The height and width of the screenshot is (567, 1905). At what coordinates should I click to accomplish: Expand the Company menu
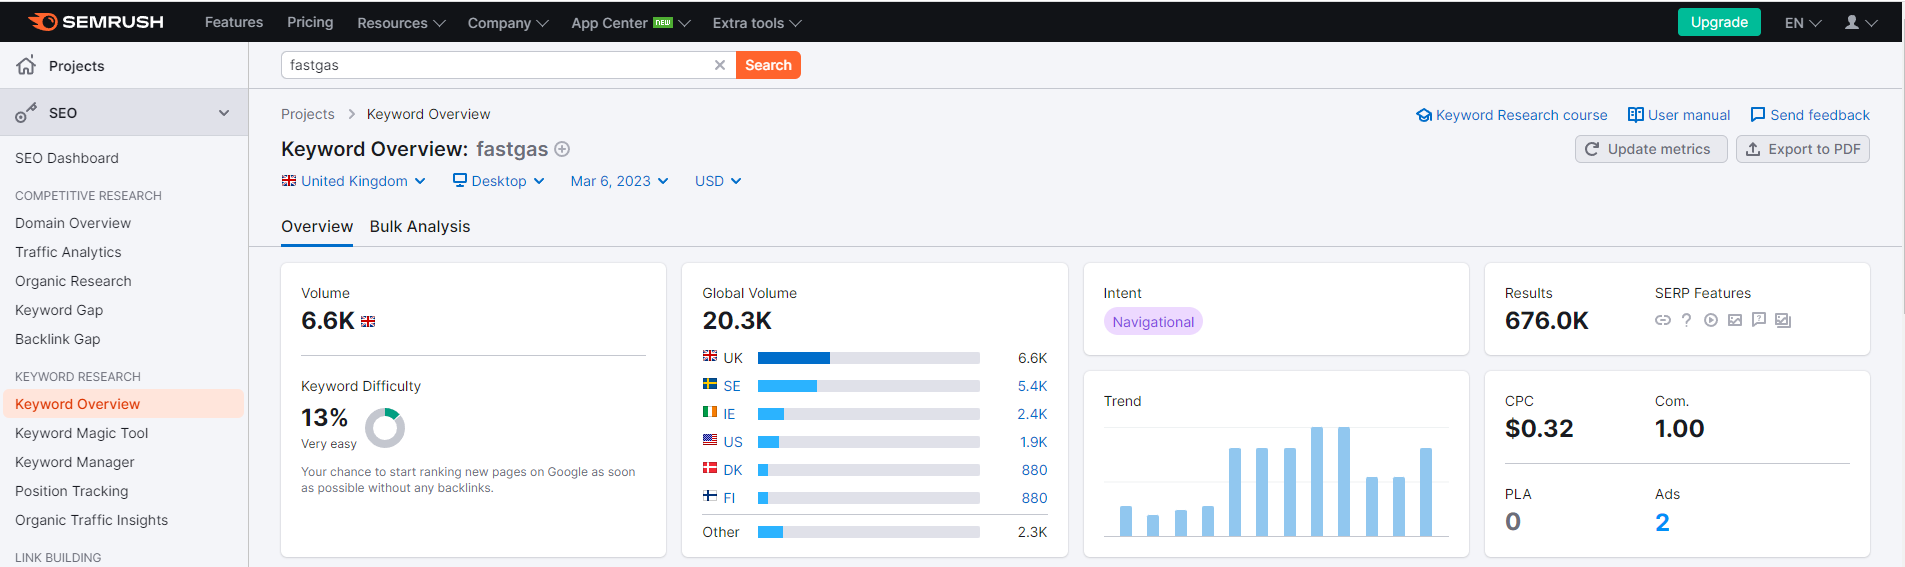click(508, 22)
